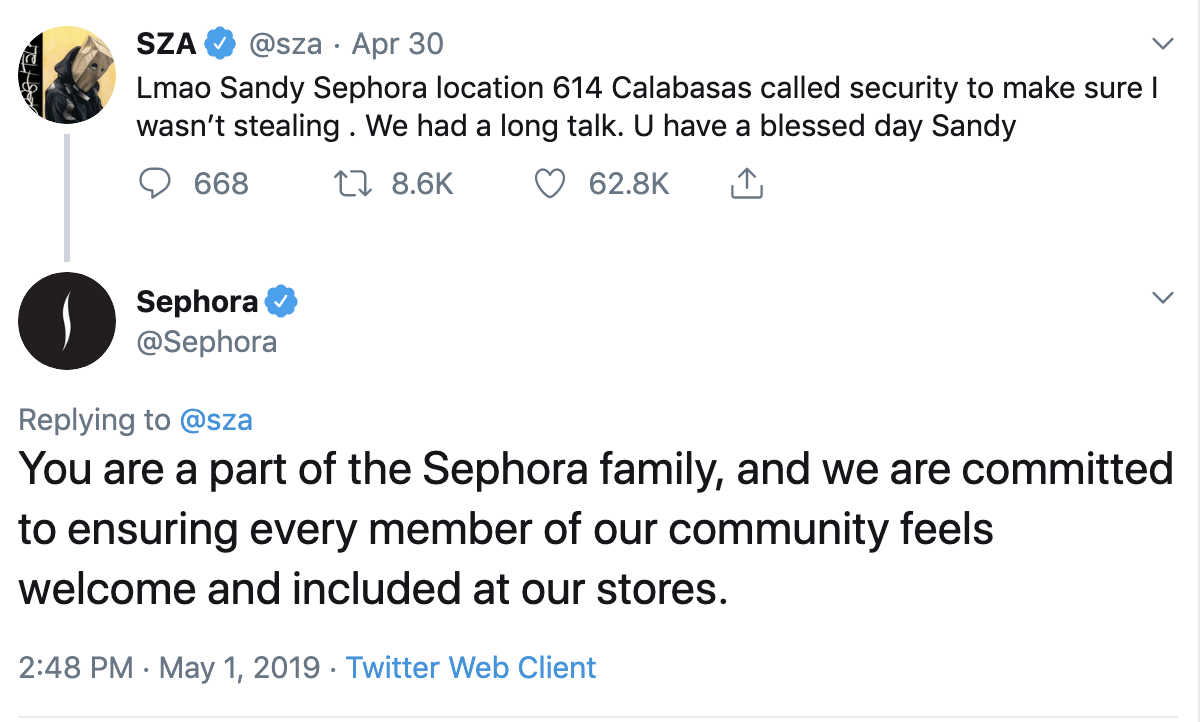This screenshot has height=722, width=1200.
Task: Like SZA's tweet with the heart icon
Action: click(550, 184)
